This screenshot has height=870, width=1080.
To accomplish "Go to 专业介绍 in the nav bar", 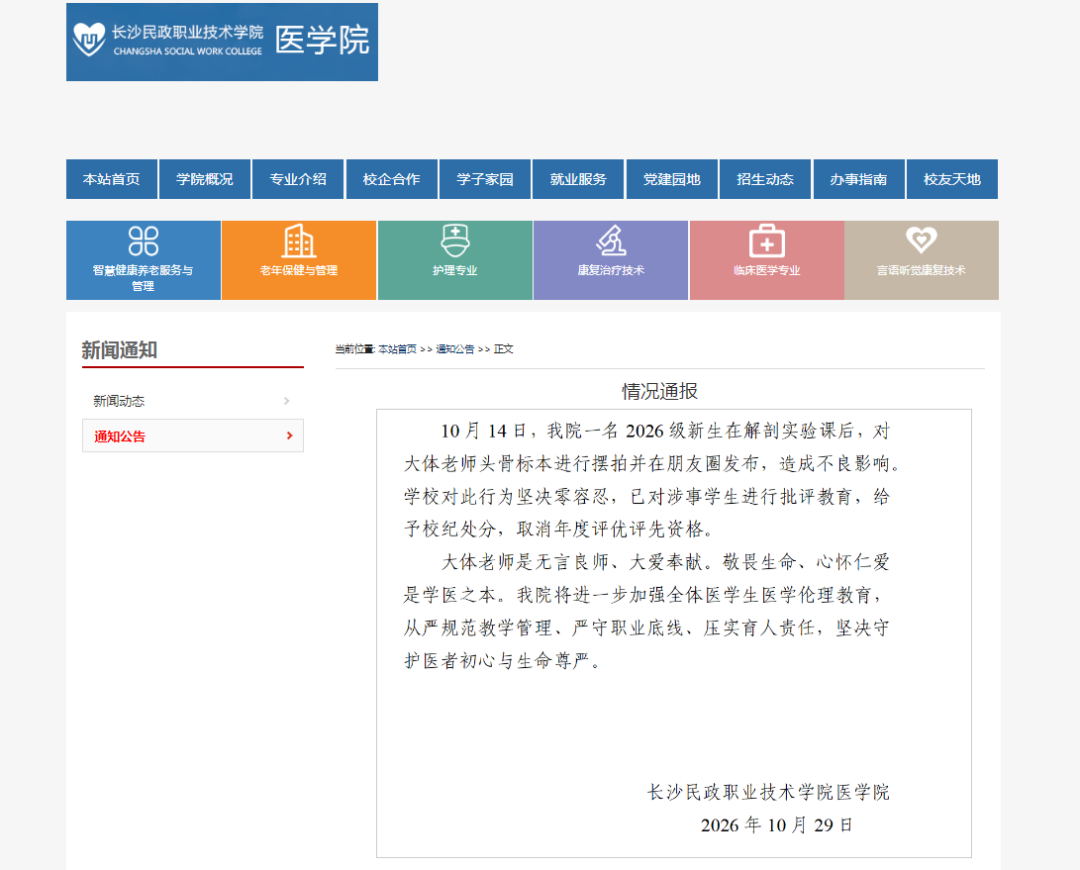I will click(x=298, y=179).
